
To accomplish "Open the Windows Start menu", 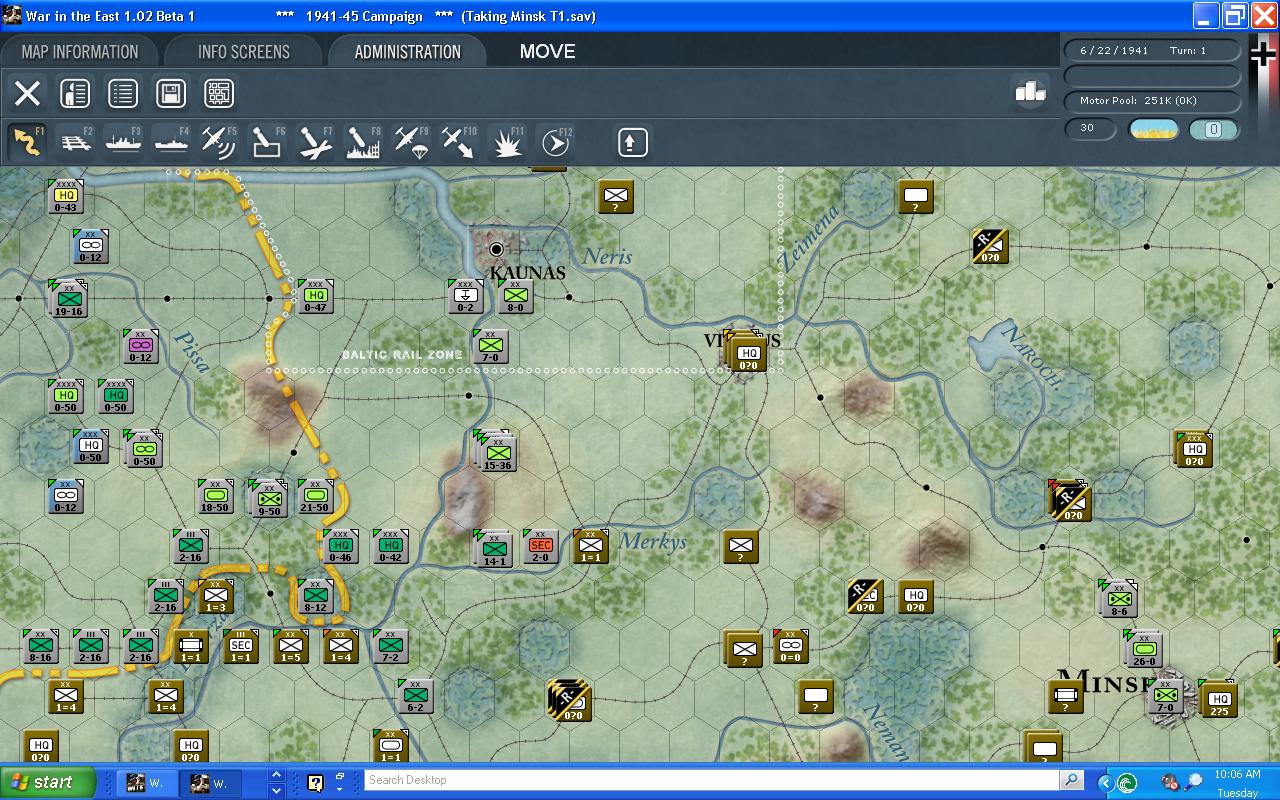I will click(48, 782).
